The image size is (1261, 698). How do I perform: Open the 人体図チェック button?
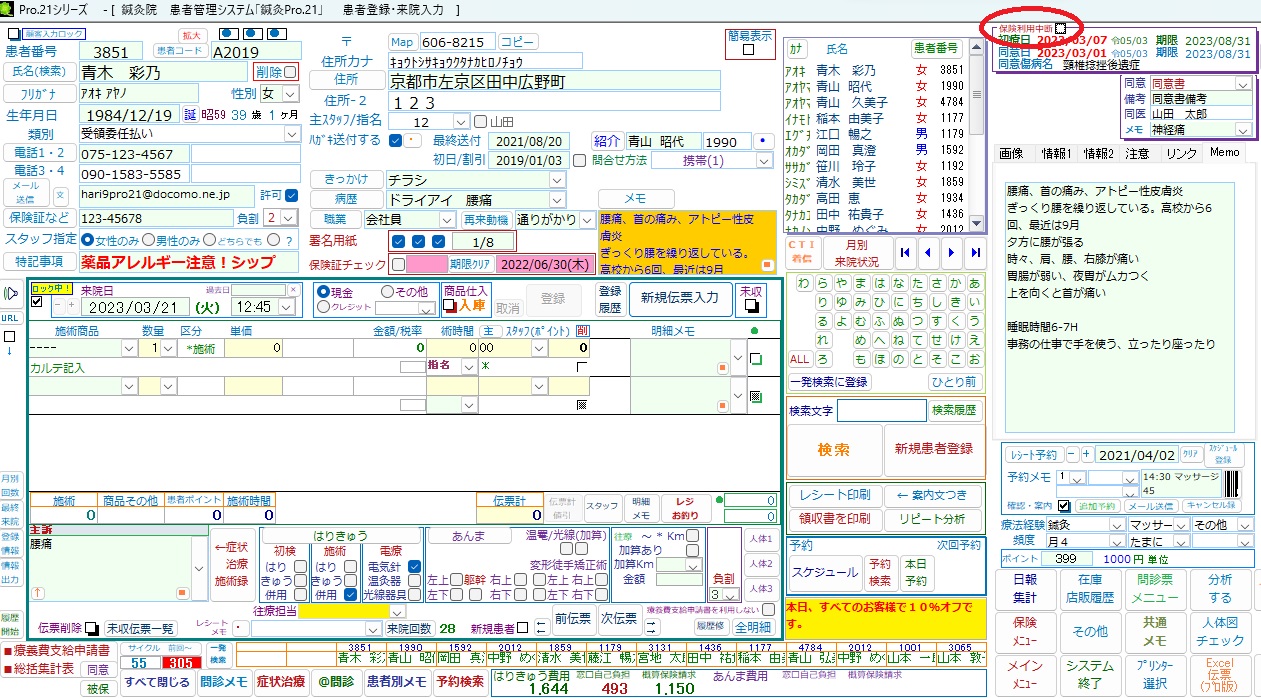[1220, 632]
